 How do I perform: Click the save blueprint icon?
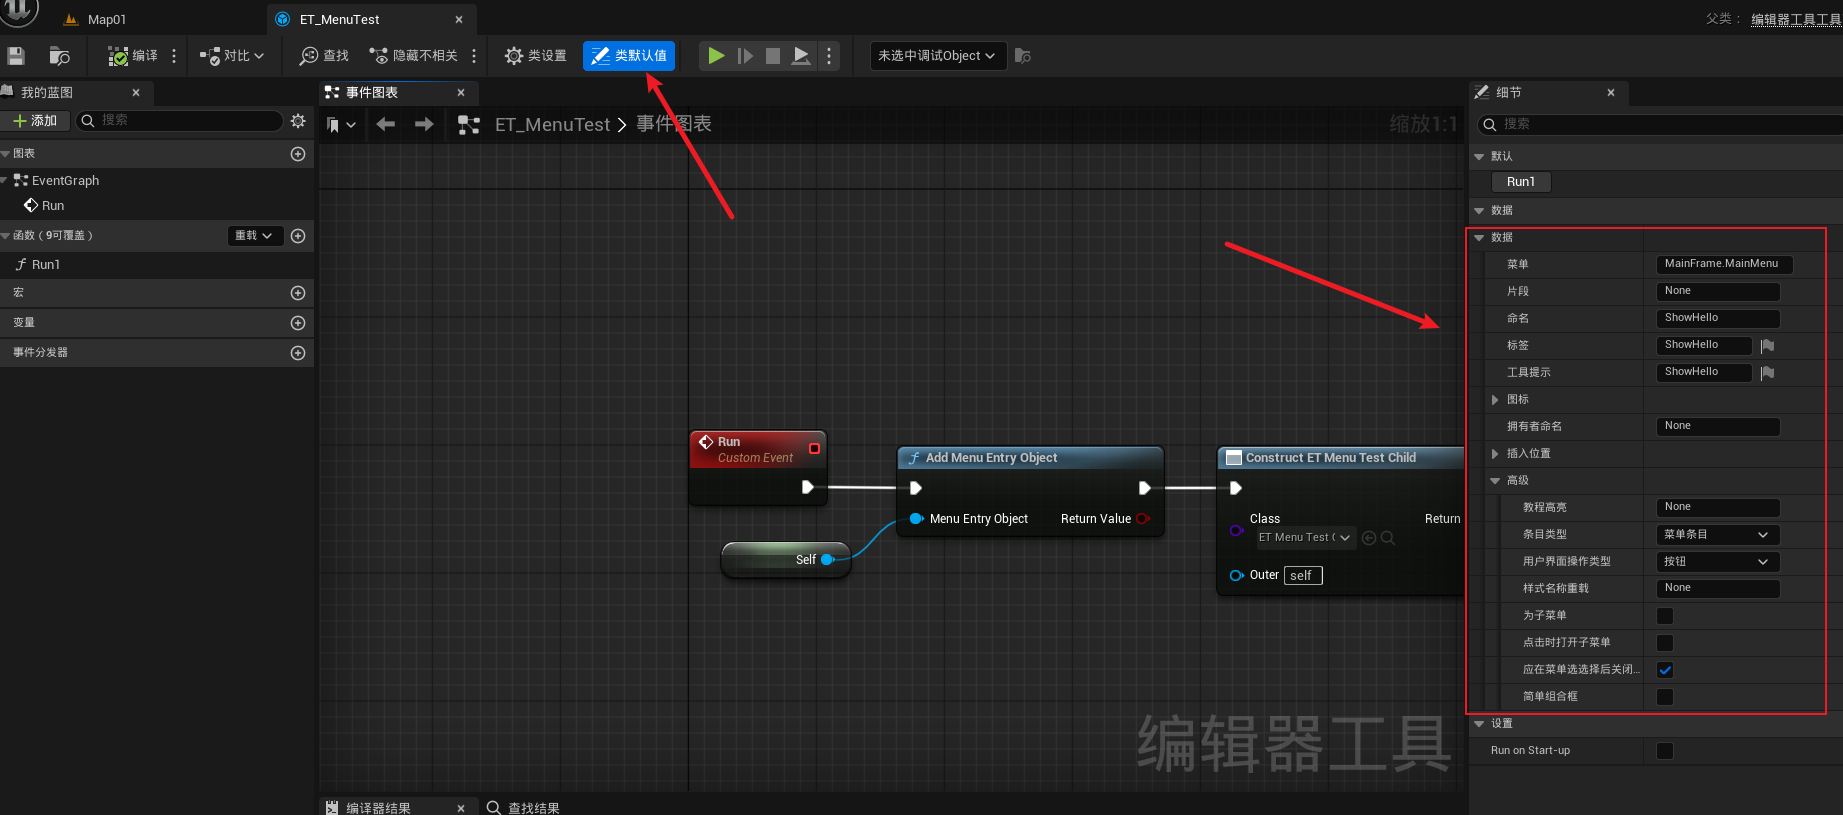pyautogui.click(x=16, y=56)
